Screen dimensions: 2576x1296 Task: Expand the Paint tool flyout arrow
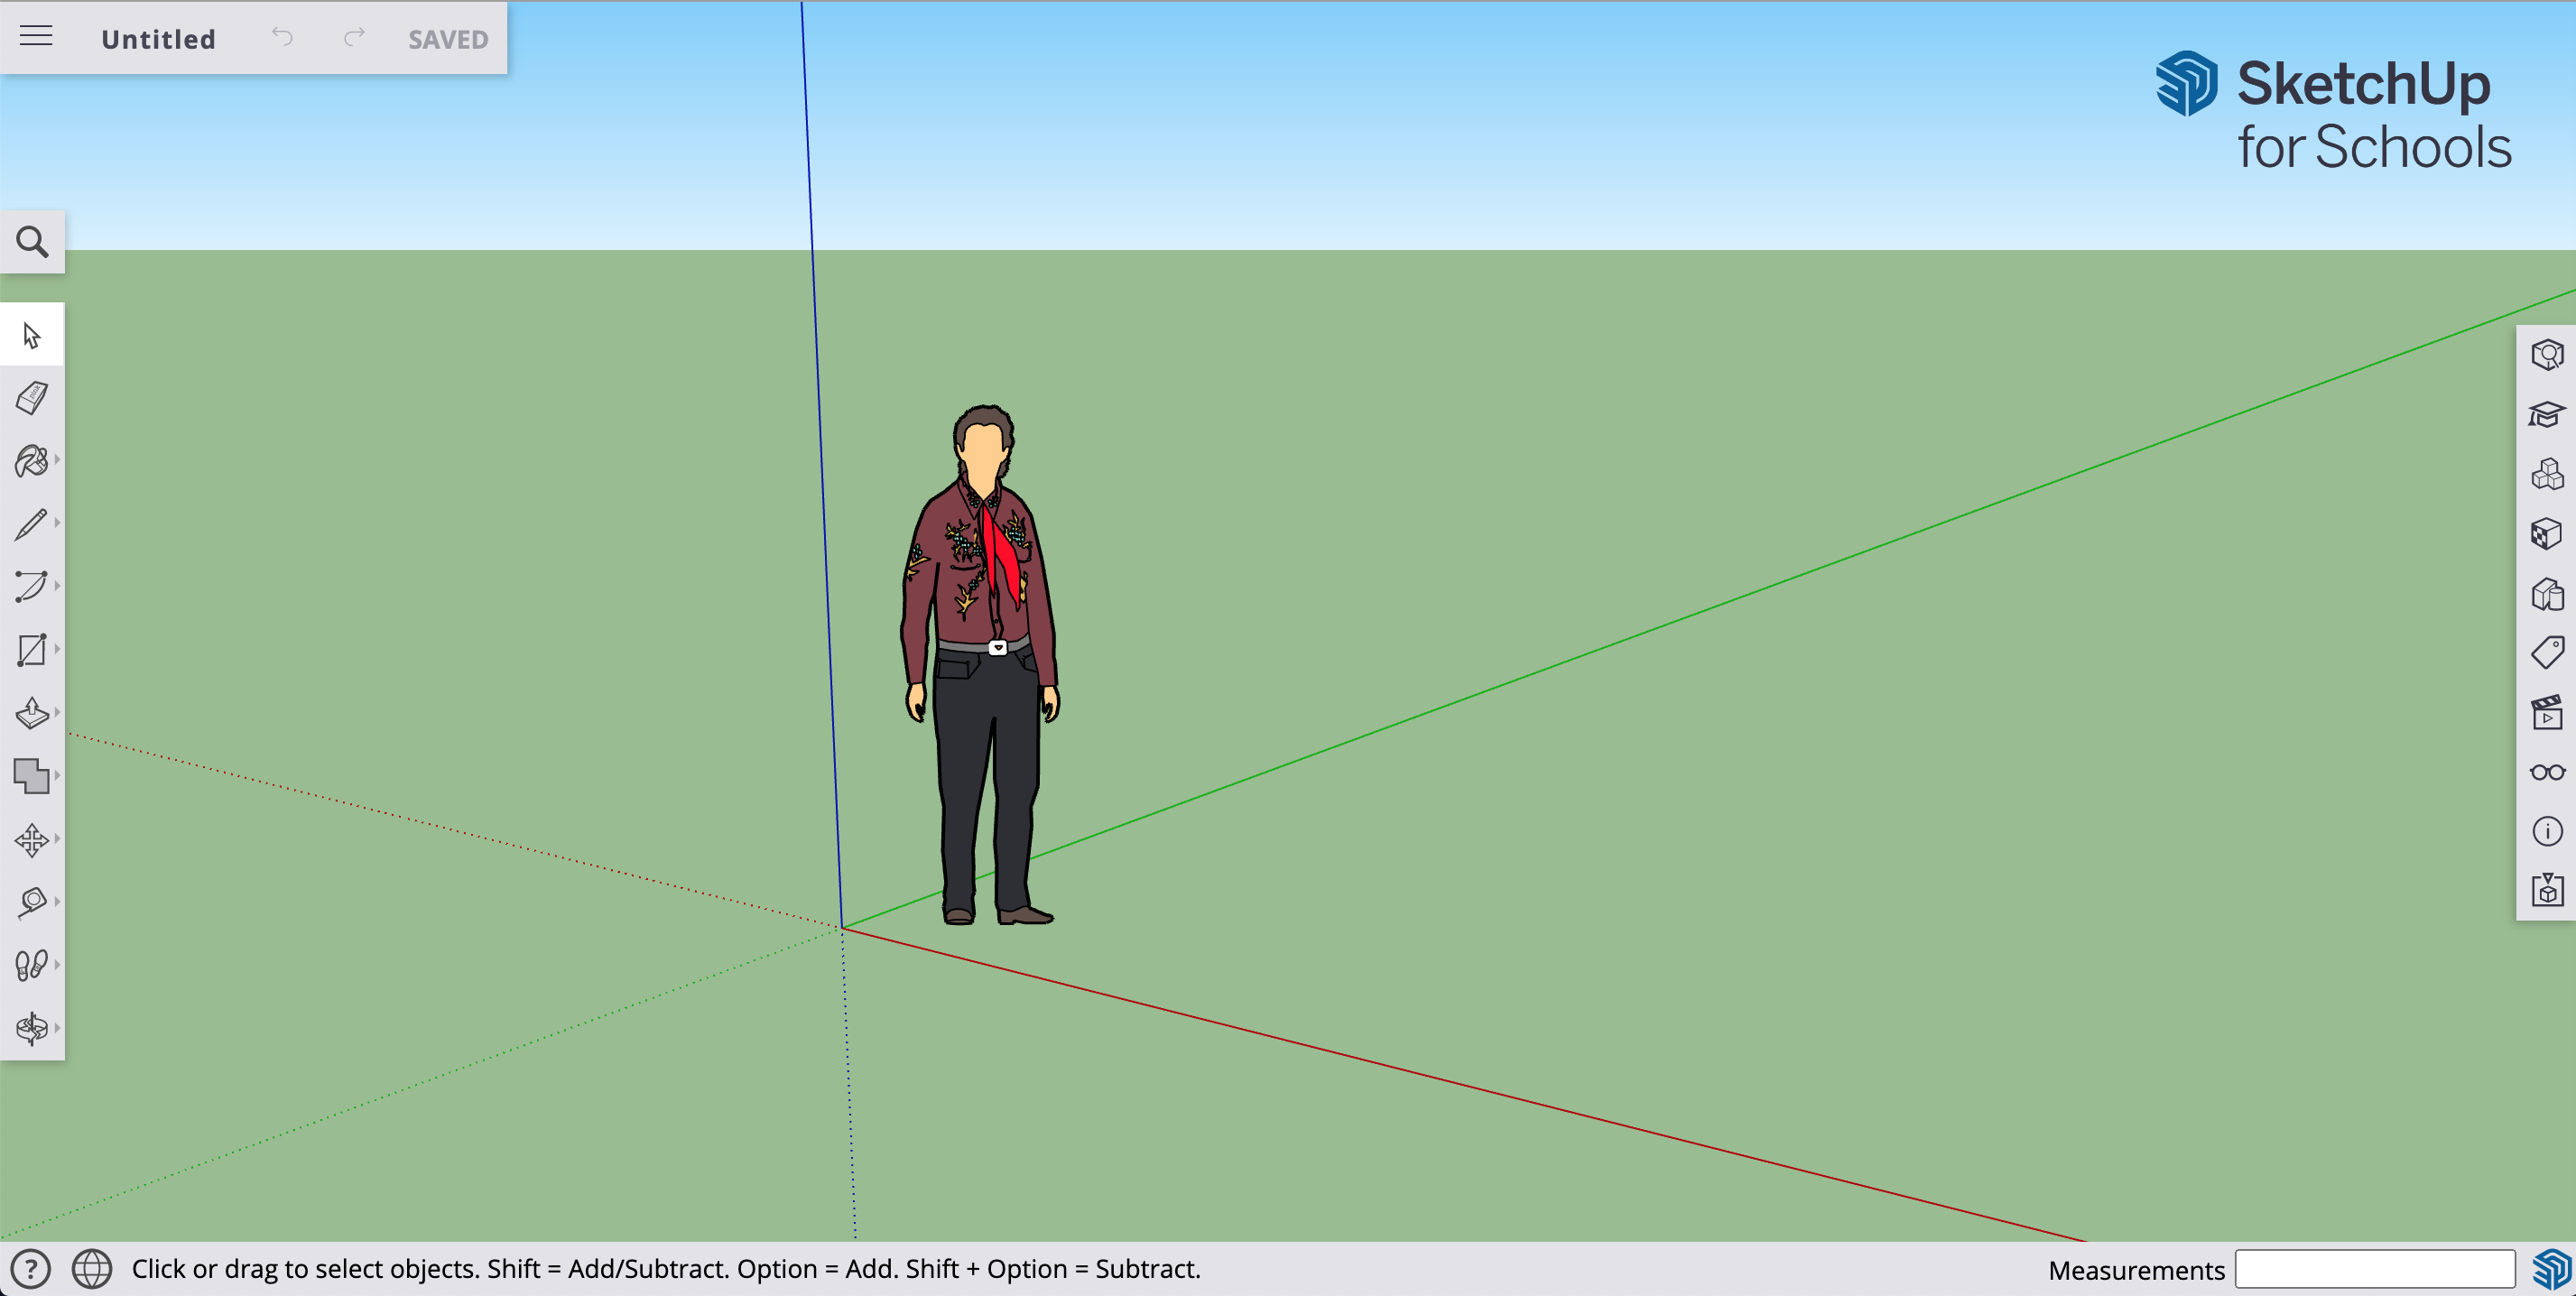[x=58, y=460]
